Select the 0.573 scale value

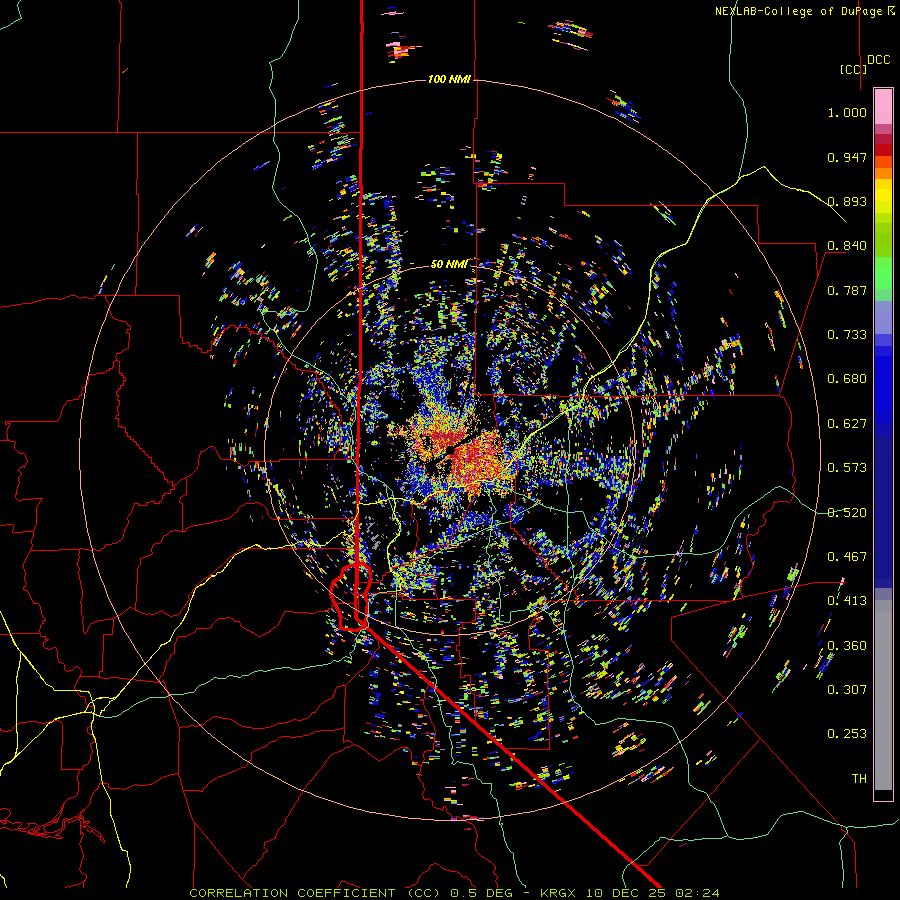click(x=847, y=468)
